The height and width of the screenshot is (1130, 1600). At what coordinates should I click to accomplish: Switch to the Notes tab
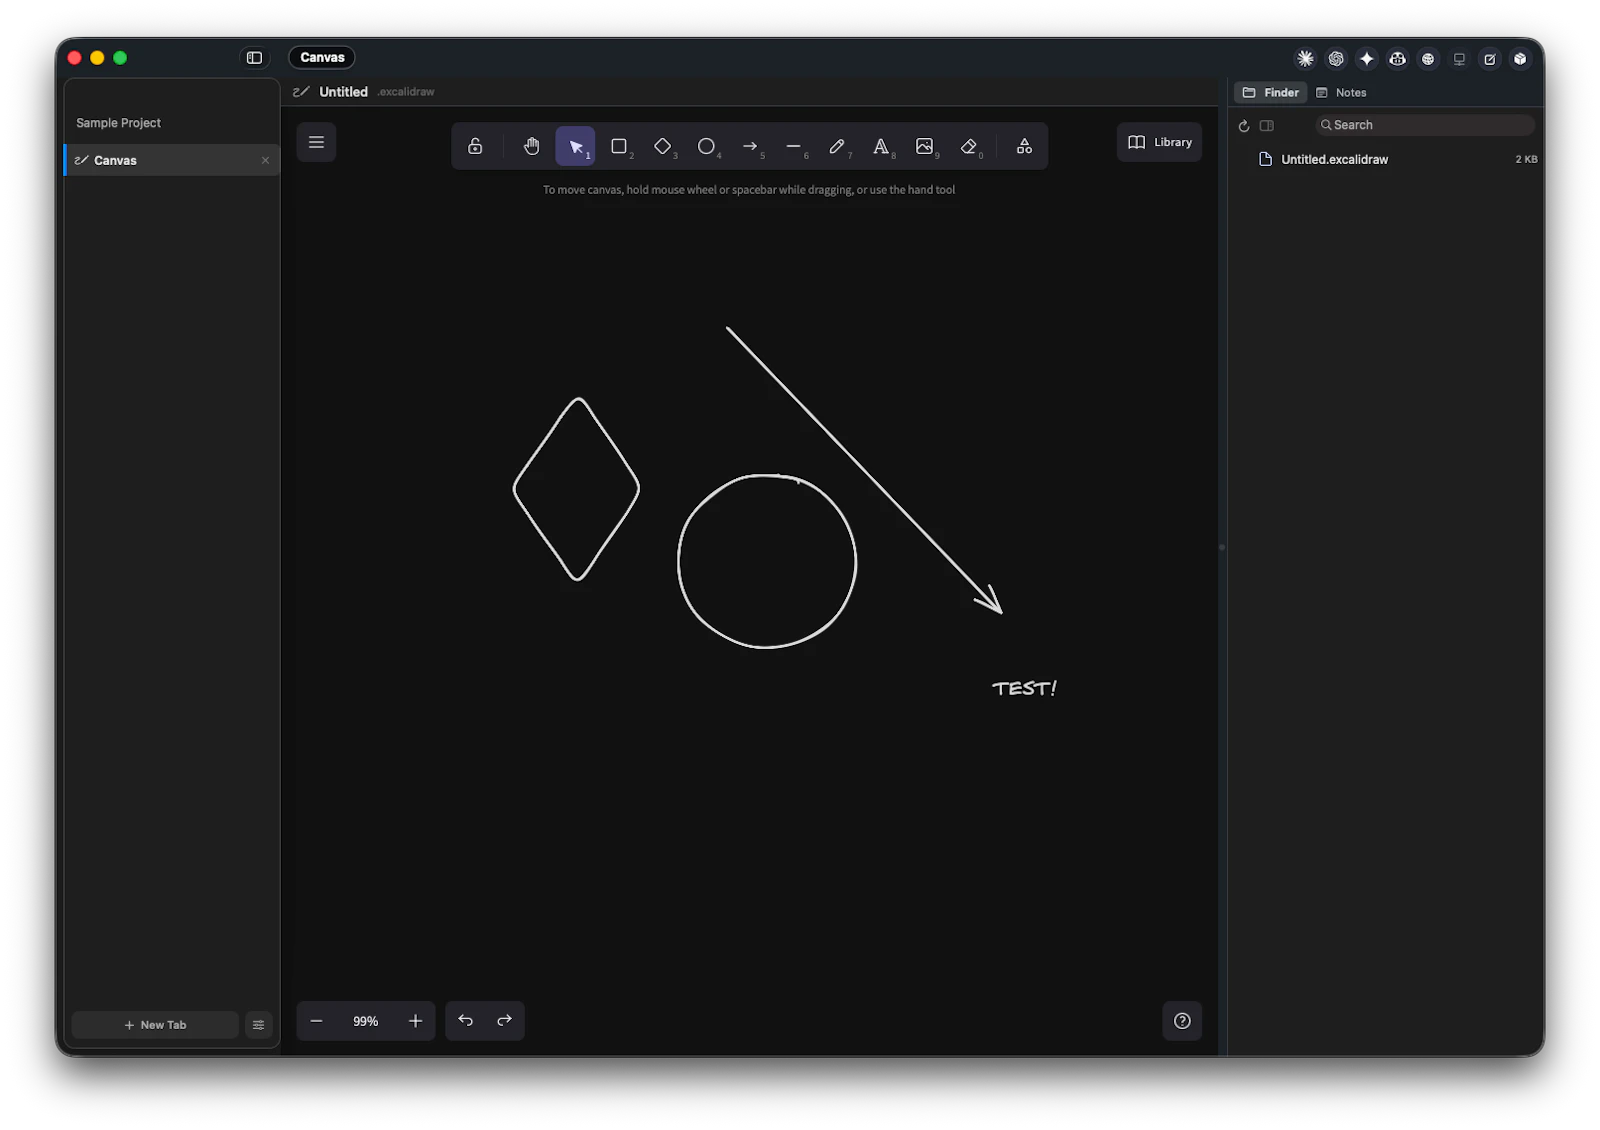[x=1341, y=92]
